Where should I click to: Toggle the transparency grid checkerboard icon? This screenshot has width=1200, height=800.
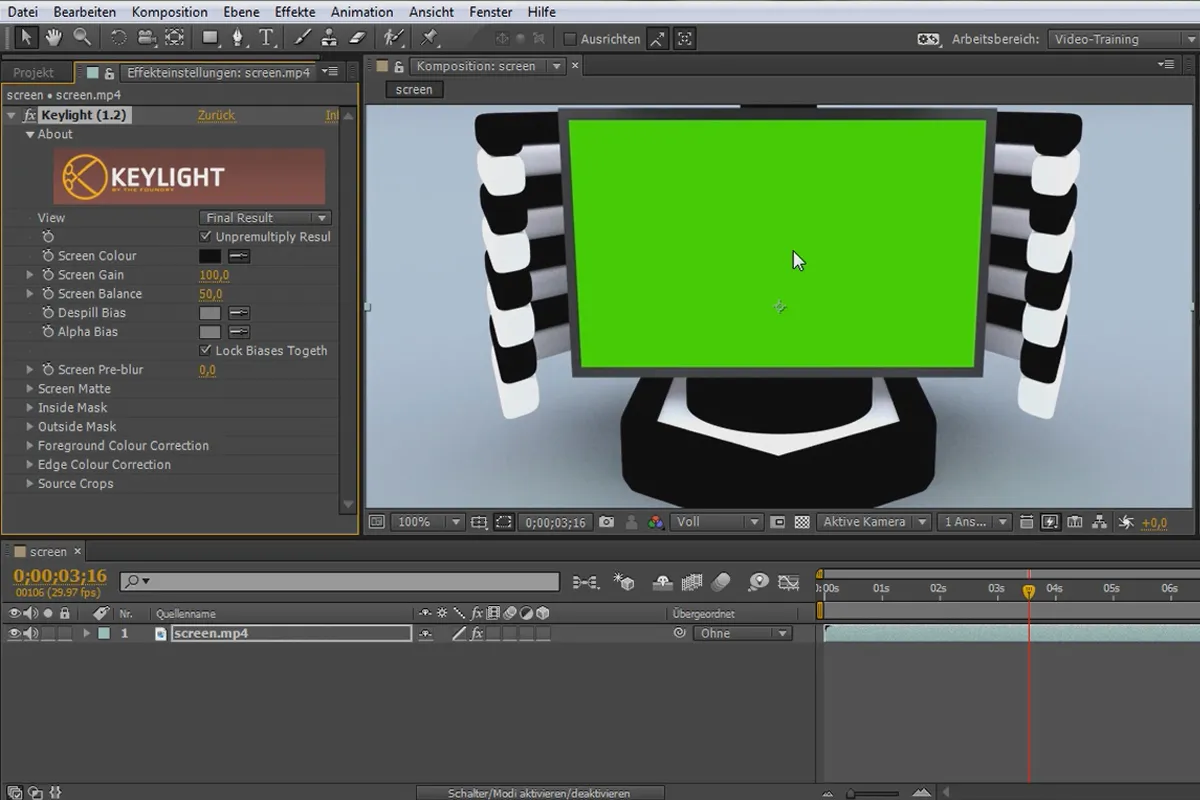[x=801, y=522]
